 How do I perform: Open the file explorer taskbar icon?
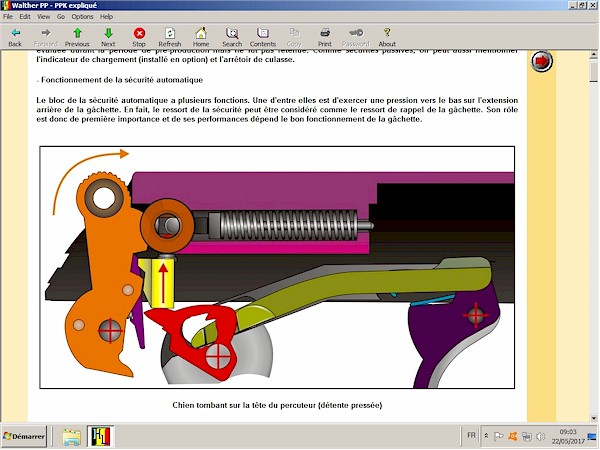(x=72, y=437)
